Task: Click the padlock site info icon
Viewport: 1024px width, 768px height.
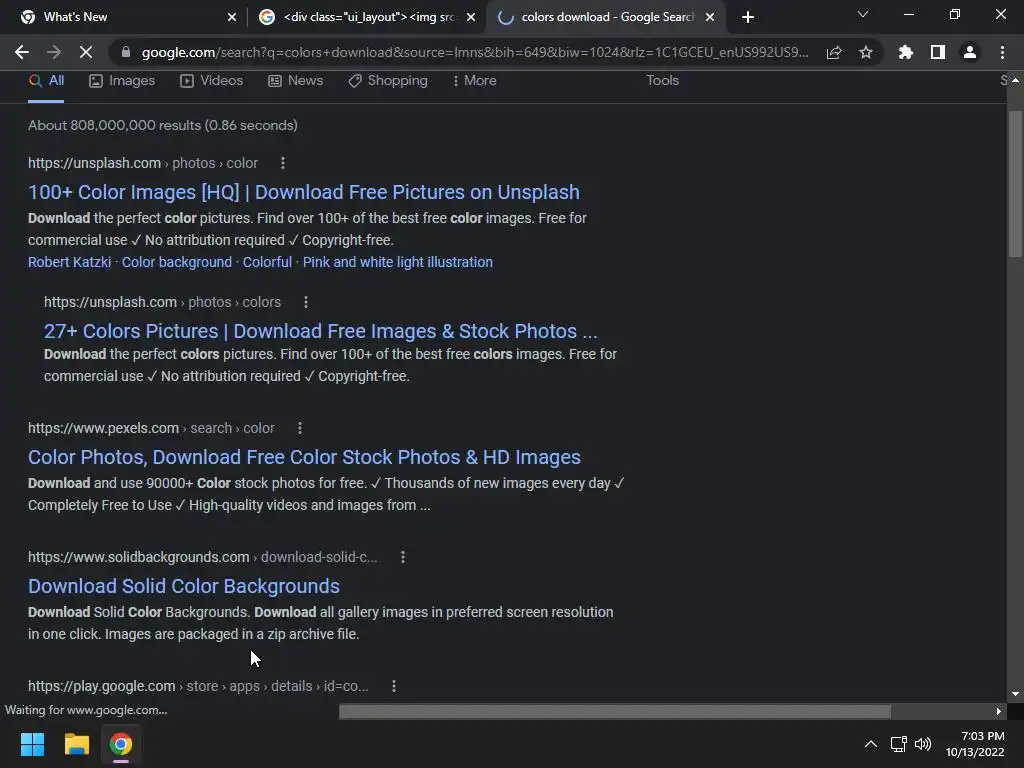Action: (x=126, y=52)
